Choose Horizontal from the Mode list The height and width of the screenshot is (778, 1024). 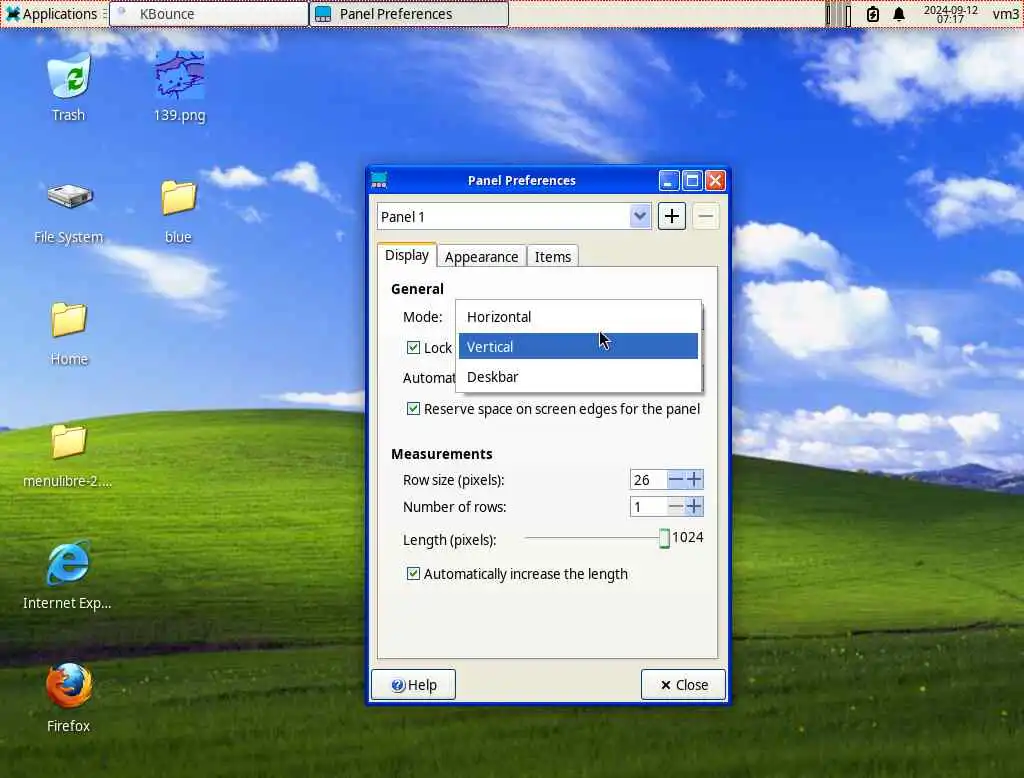[x=578, y=317]
